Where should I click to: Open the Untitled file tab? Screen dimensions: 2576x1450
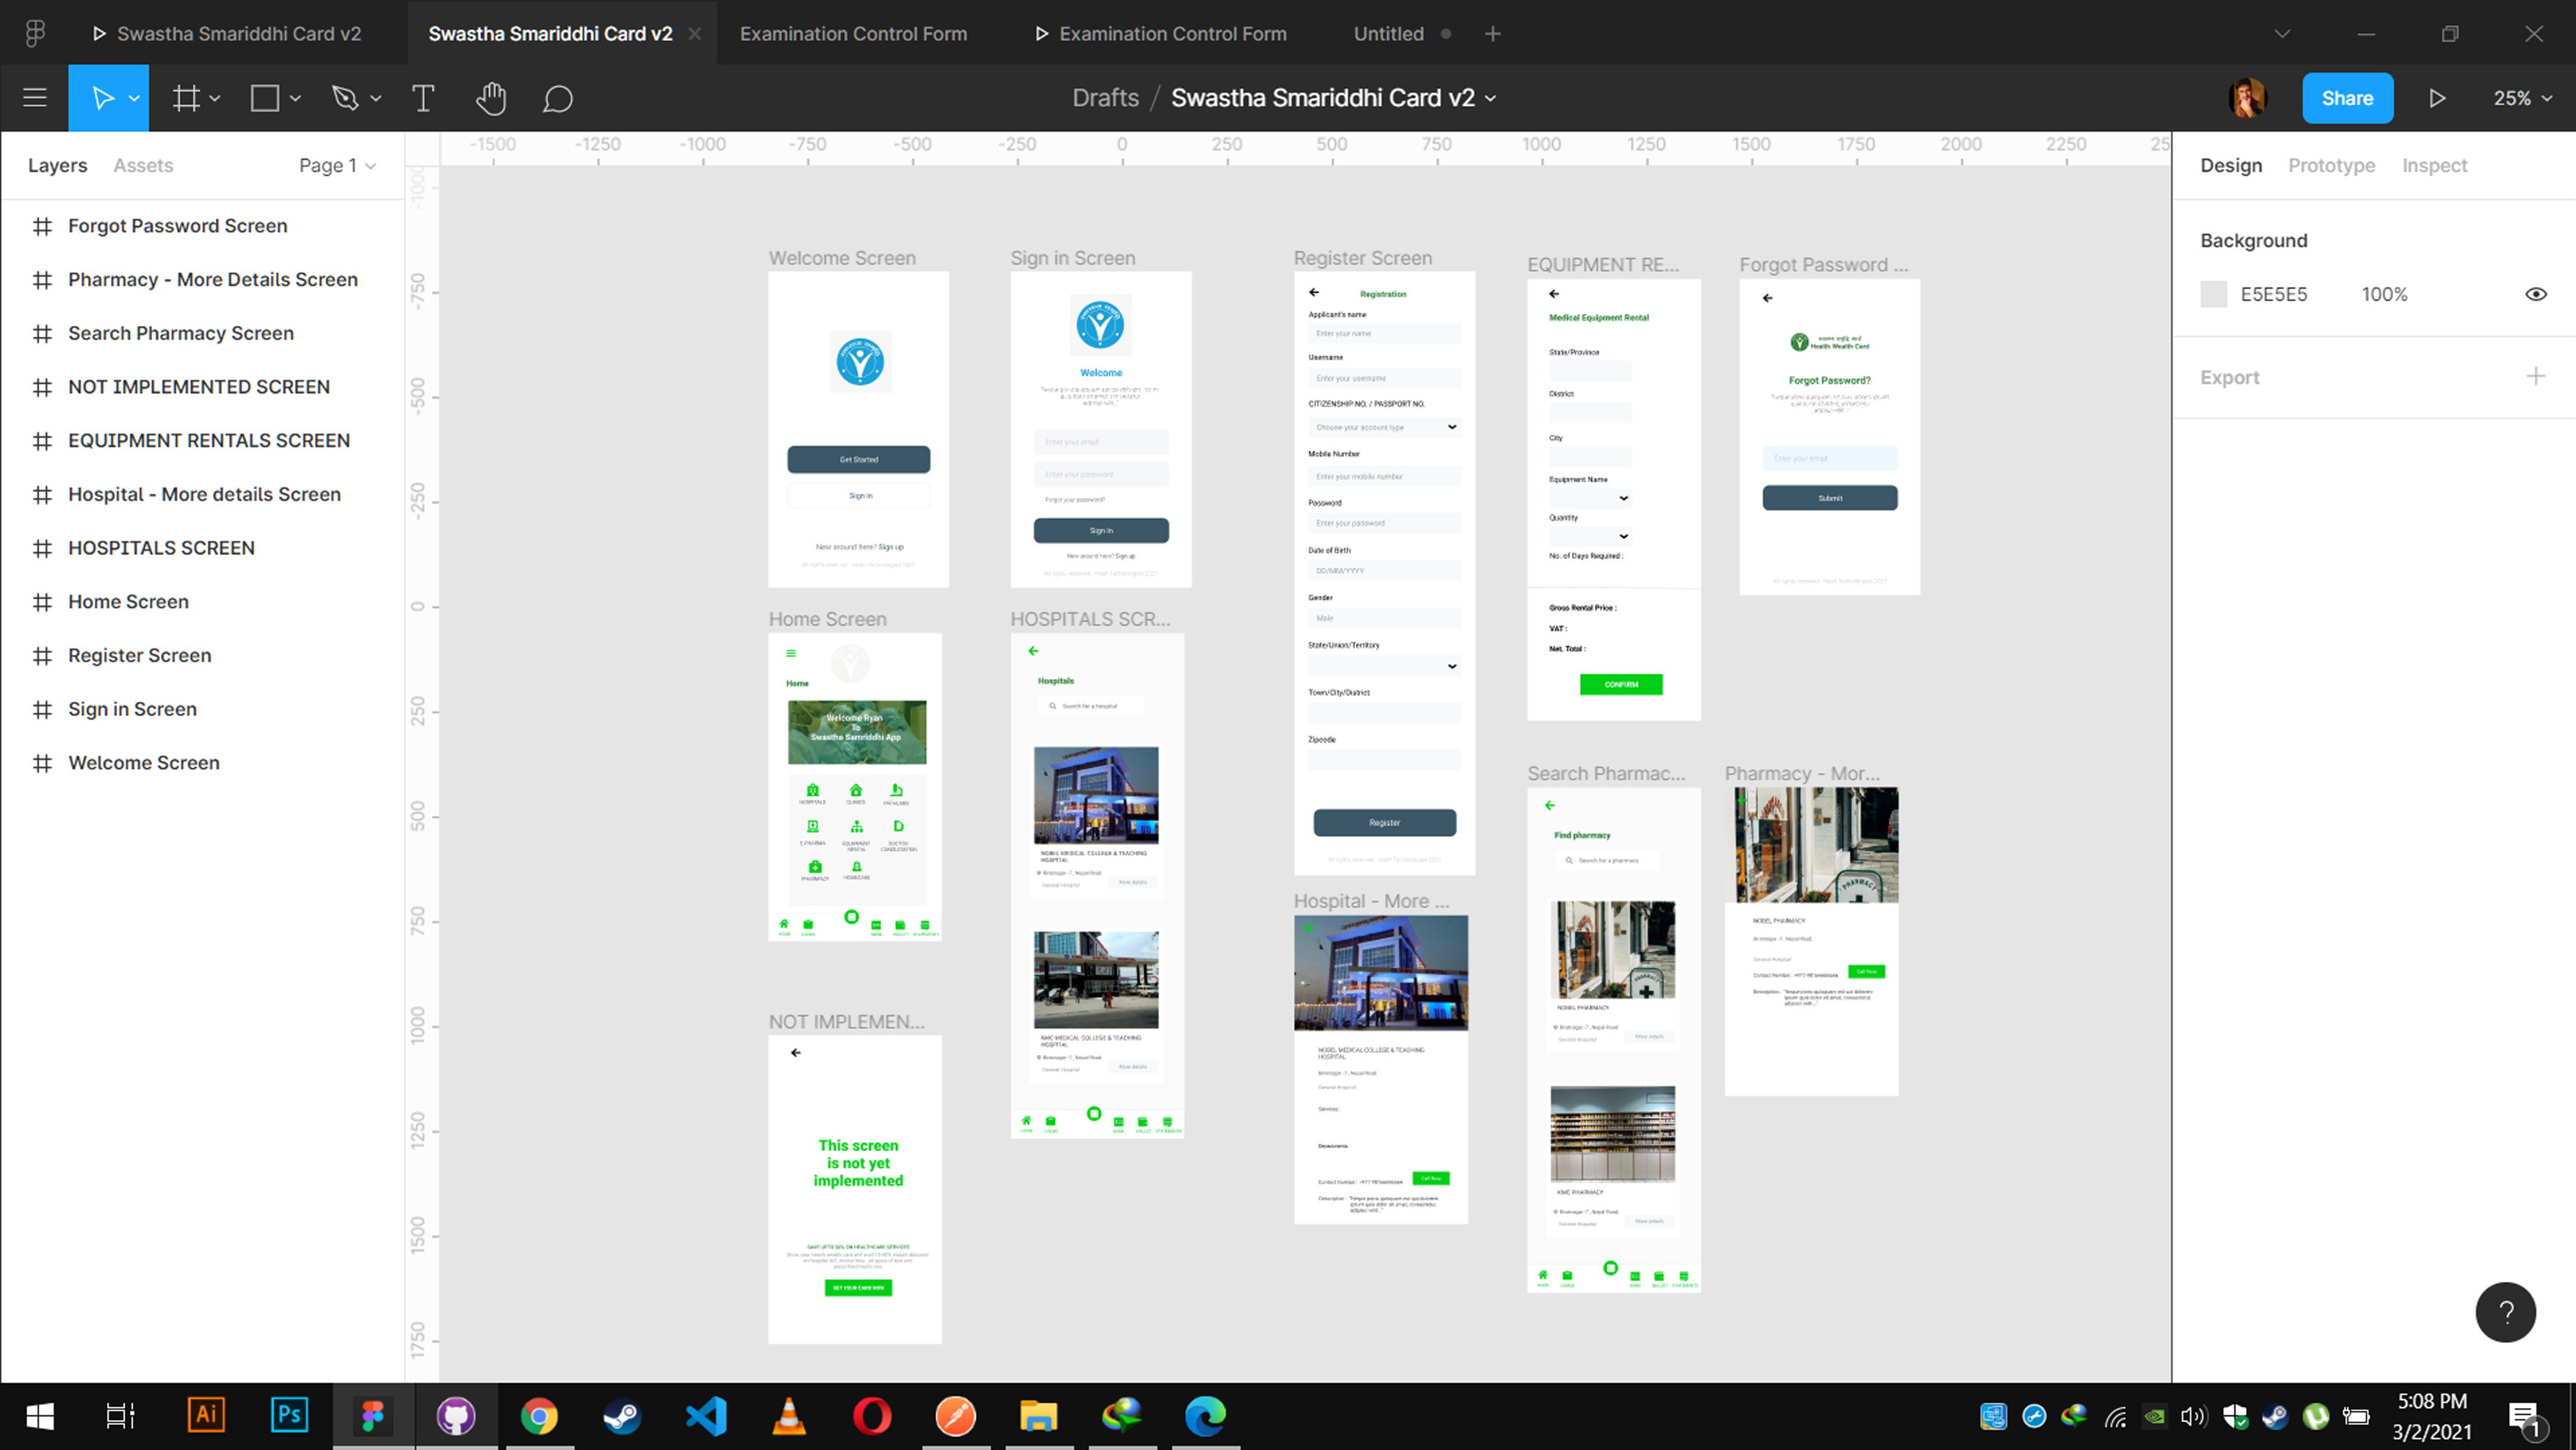click(x=1388, y=34)
